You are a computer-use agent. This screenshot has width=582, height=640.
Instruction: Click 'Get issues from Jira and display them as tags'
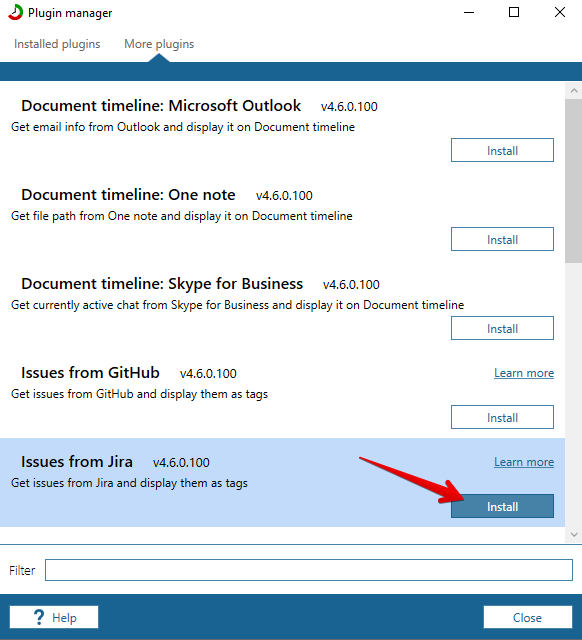point(129,483)
